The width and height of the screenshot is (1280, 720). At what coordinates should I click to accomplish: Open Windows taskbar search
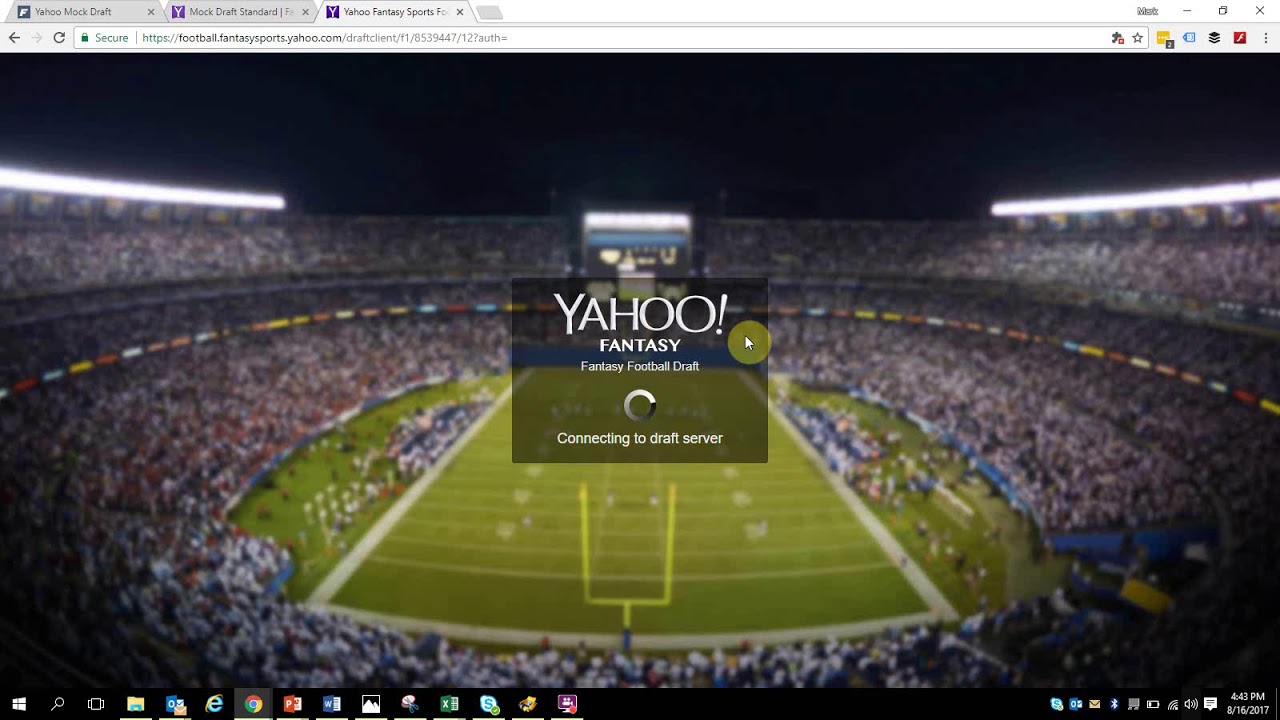coord(57,704)
